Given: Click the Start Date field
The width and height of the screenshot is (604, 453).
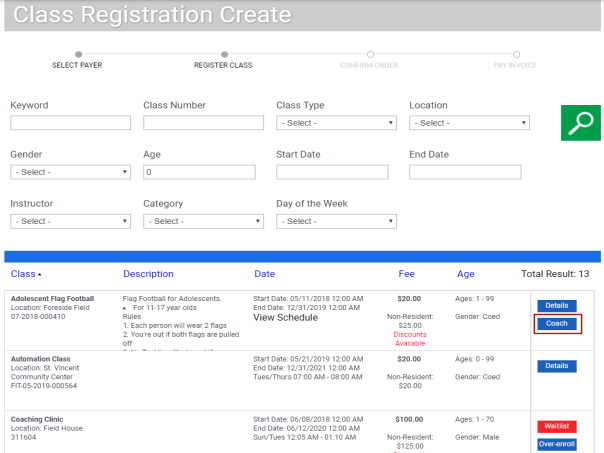Looking at the screenshot, I should tap(332, 172).
